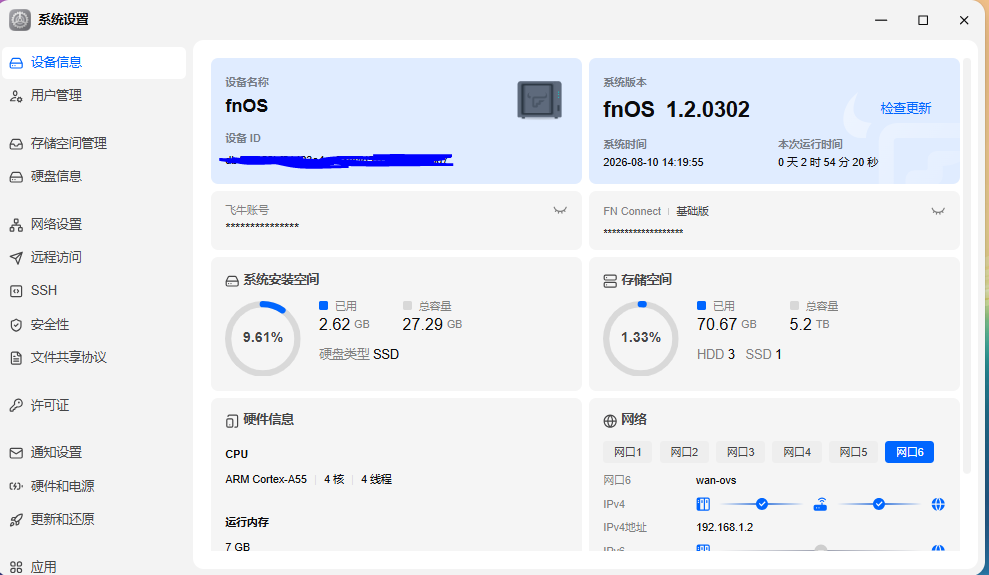Click the 70.67 GB used storage value
The height and width of the screenshot is (575, 989).
(727, 324)
